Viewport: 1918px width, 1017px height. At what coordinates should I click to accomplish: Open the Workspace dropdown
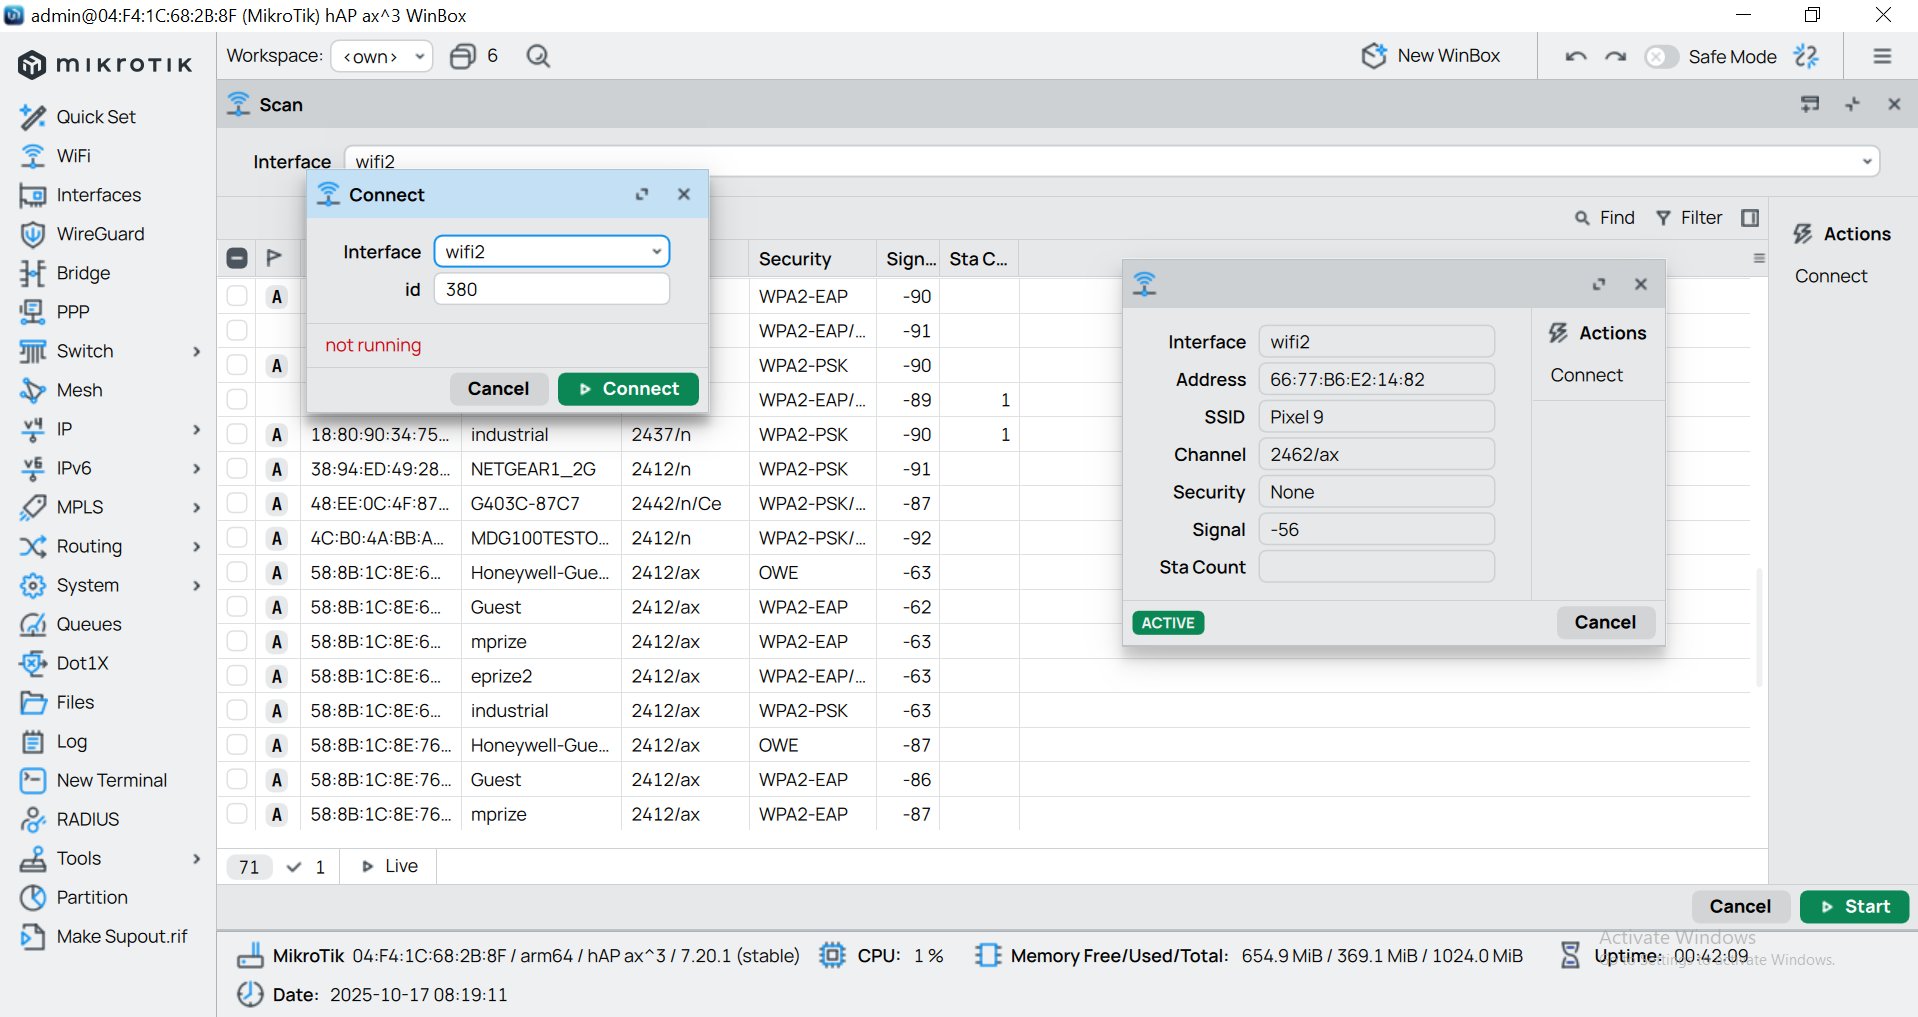[382, 57]
